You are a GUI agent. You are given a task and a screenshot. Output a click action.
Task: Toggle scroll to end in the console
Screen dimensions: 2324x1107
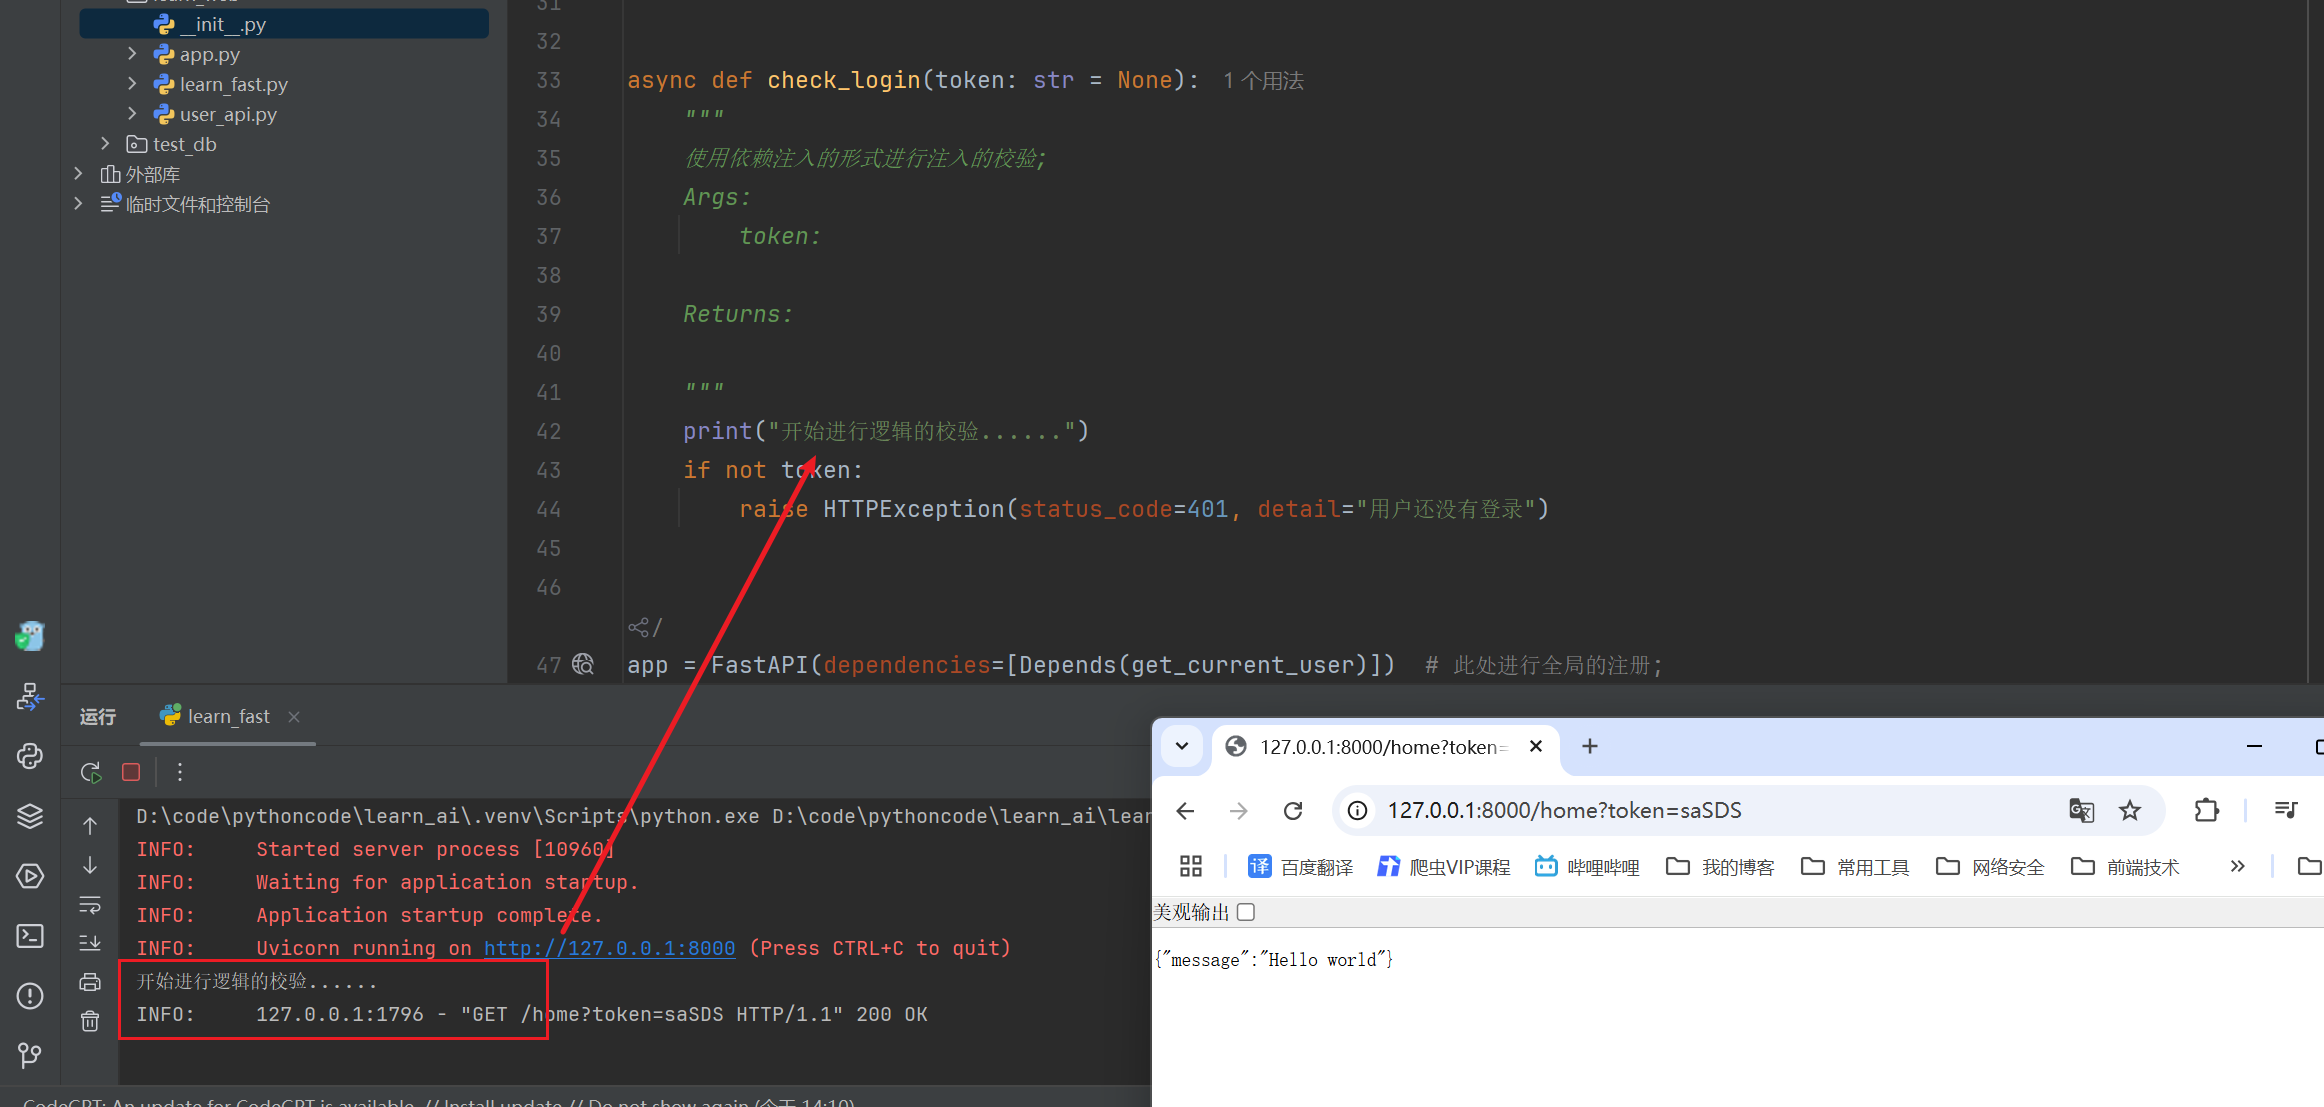(90, 943)
